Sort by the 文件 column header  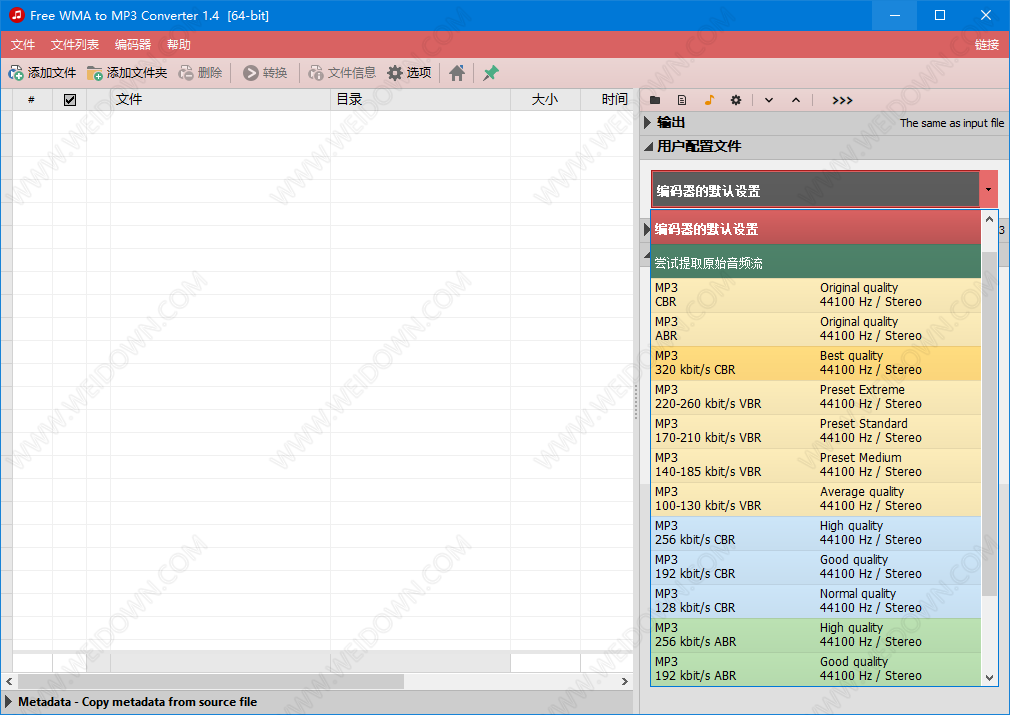pos(220,100)
